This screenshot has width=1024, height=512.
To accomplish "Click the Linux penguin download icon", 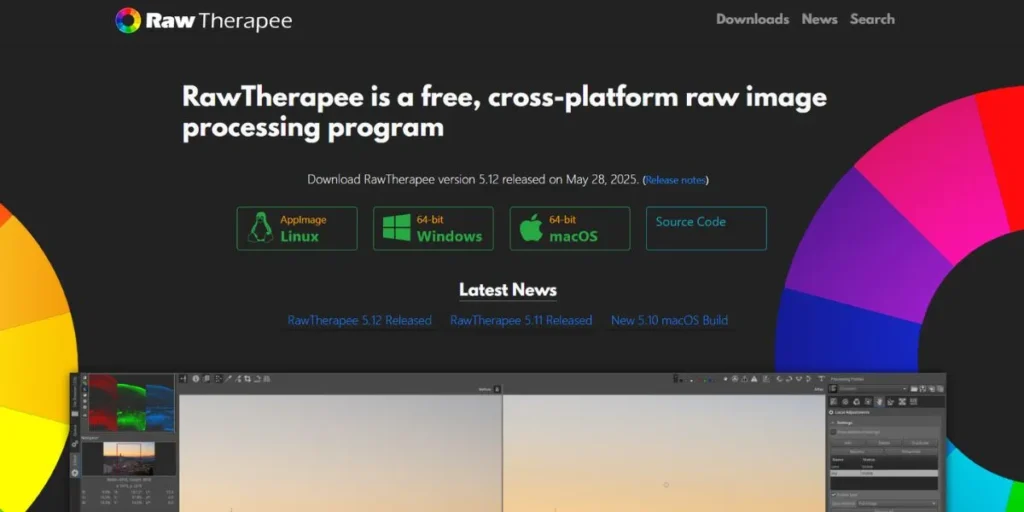I will [261, 229].
